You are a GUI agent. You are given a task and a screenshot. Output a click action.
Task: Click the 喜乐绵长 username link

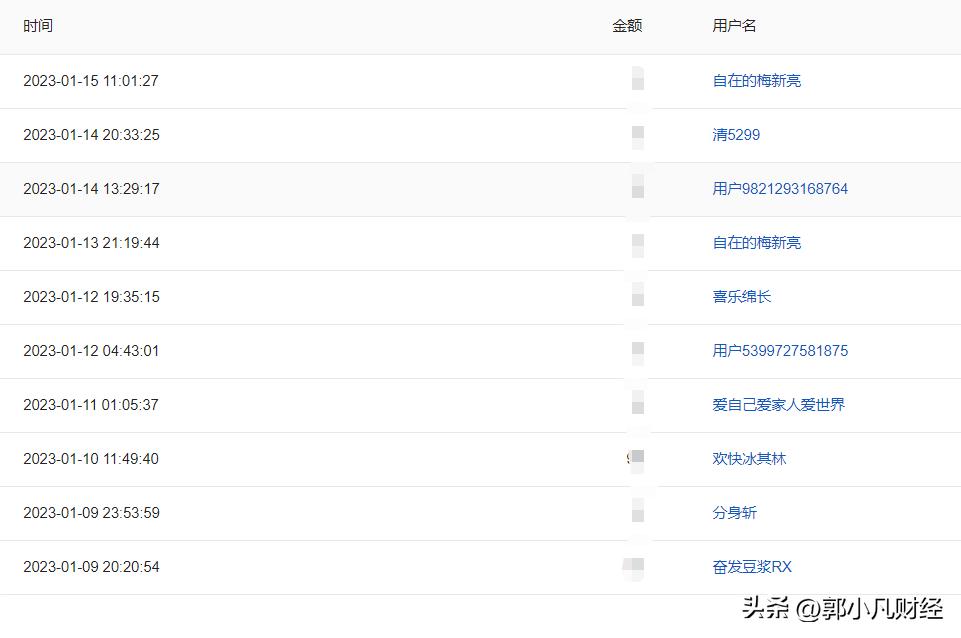pos(742,297)
